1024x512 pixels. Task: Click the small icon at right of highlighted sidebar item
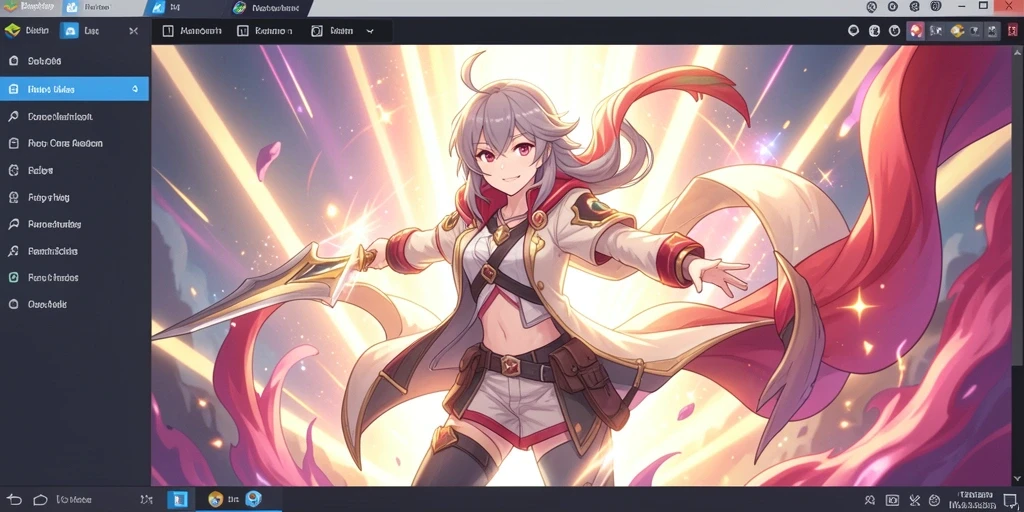click(x=135, y=89)
